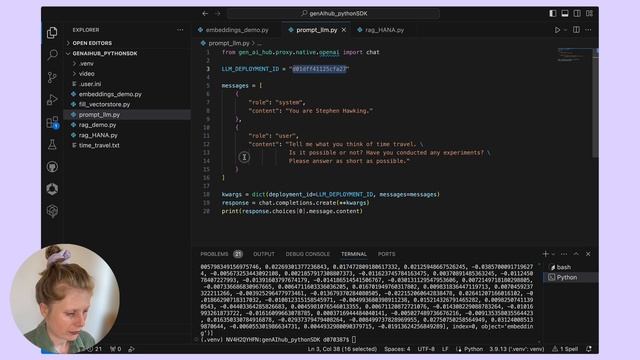Open the 1 Spell warning status item
Viewport: 640px width, 360px height.
(x=565, y=349)
